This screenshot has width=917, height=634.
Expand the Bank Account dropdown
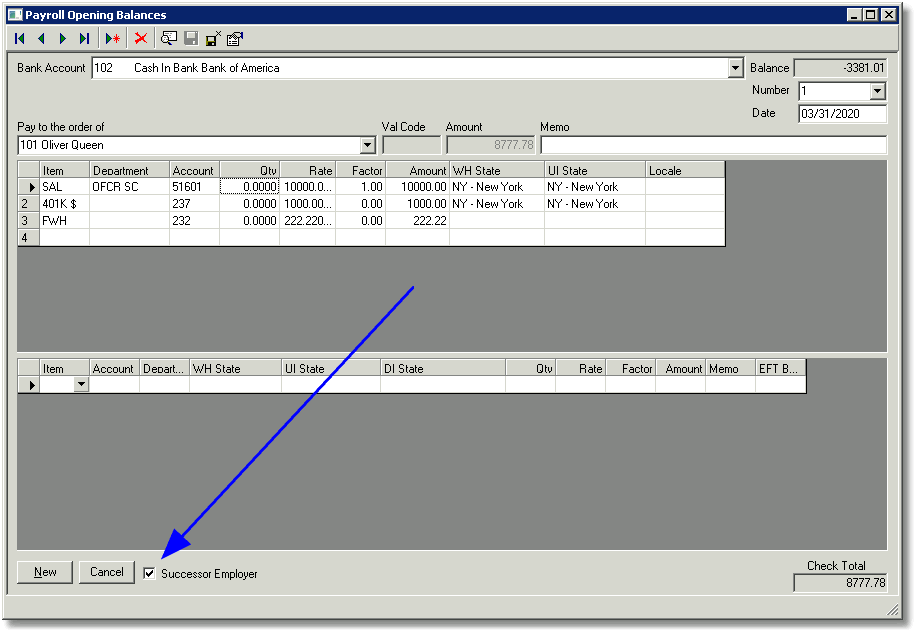(x=735, y=68)
